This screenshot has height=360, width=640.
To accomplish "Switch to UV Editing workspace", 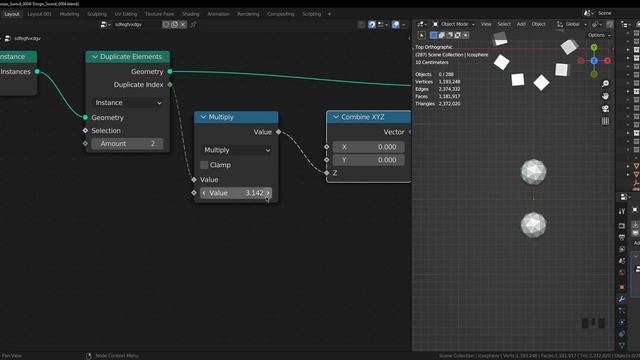I will (126, 14).
